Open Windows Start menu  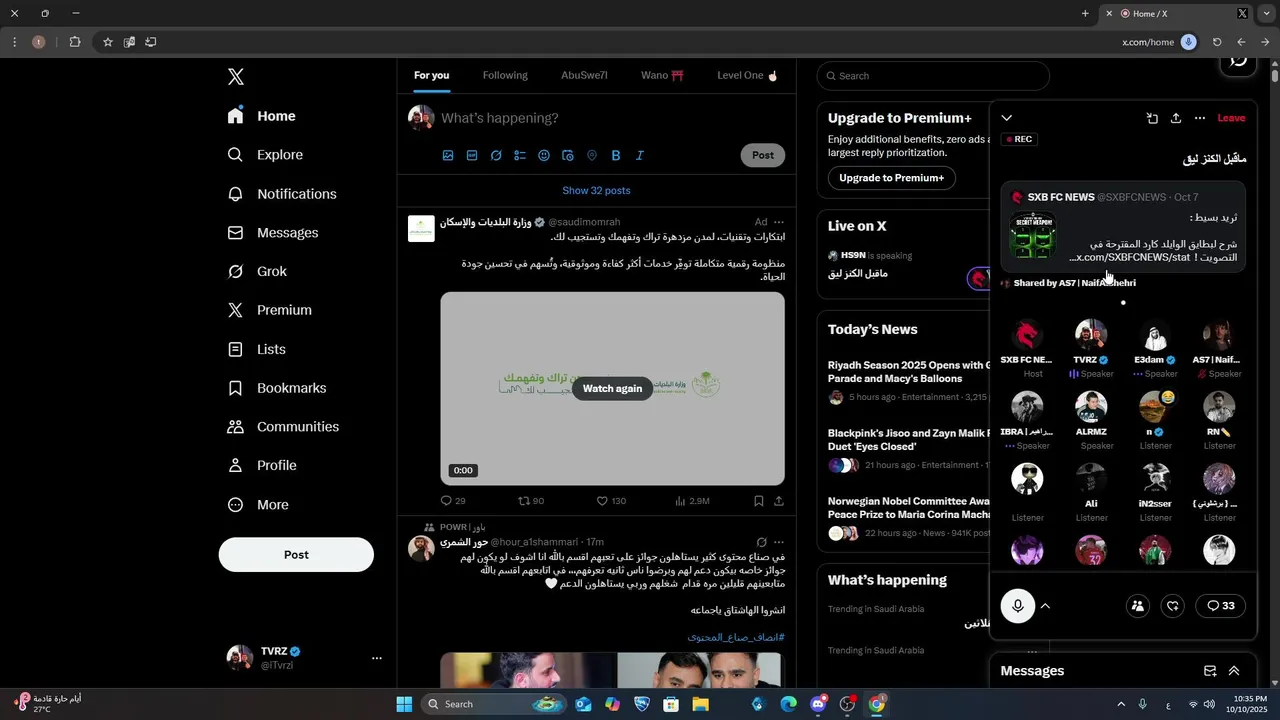pyautogui.click(x=404, y=704)
